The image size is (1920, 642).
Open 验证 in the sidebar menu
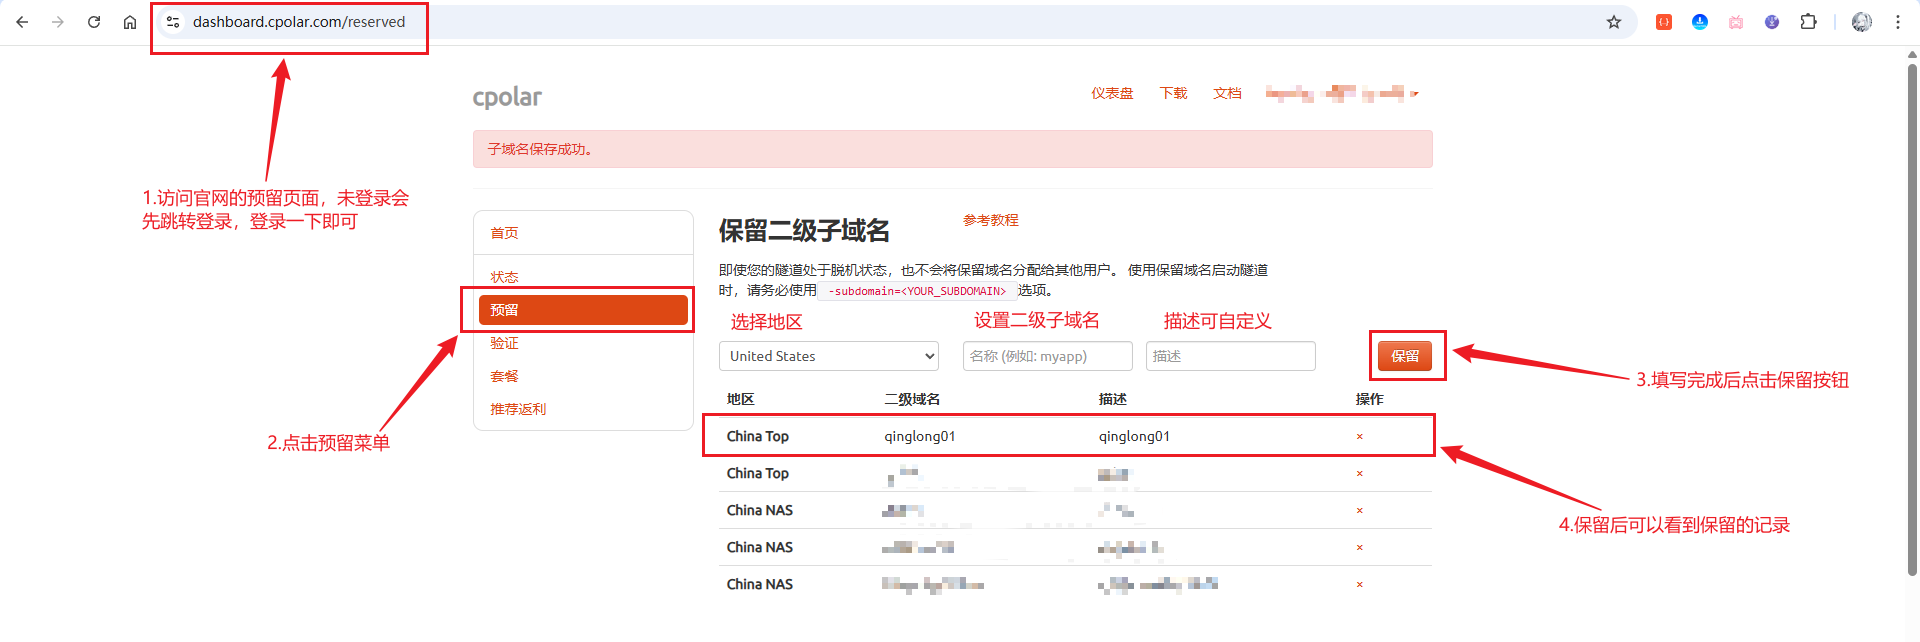tap(505, 343)
